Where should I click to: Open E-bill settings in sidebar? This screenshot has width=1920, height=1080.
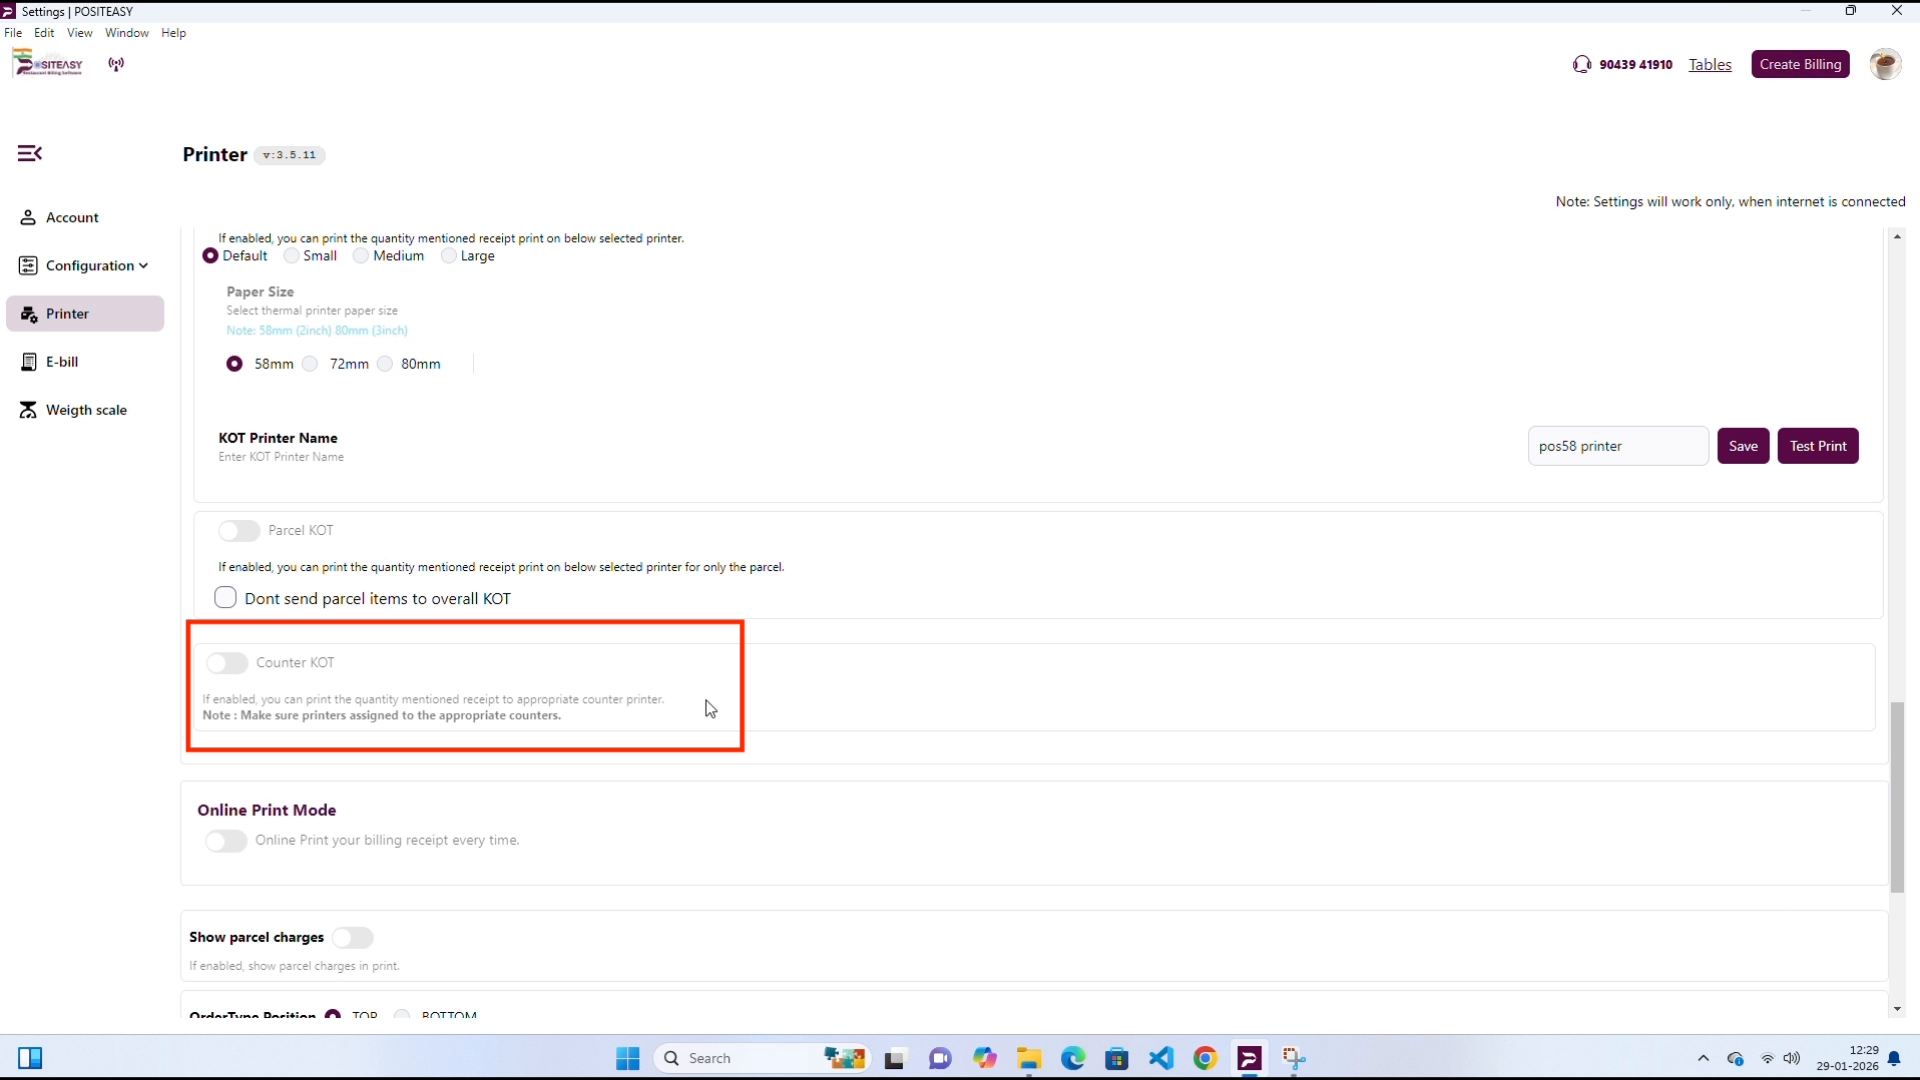(61, 362)
